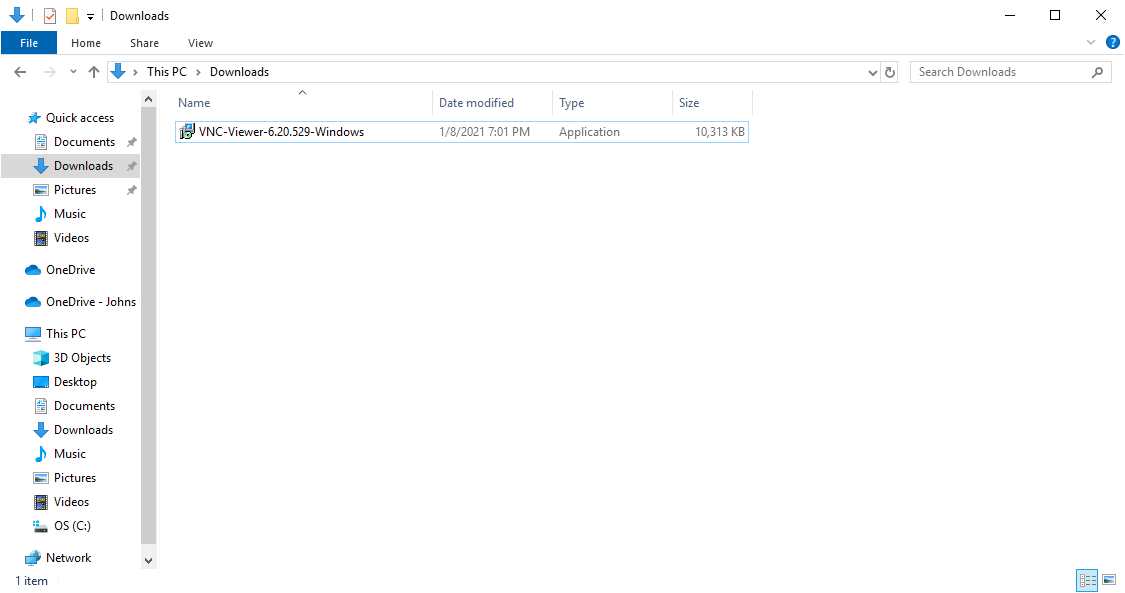Click New folder icon in quick access toolbar
1125x593 pixels.
(72, 16)
